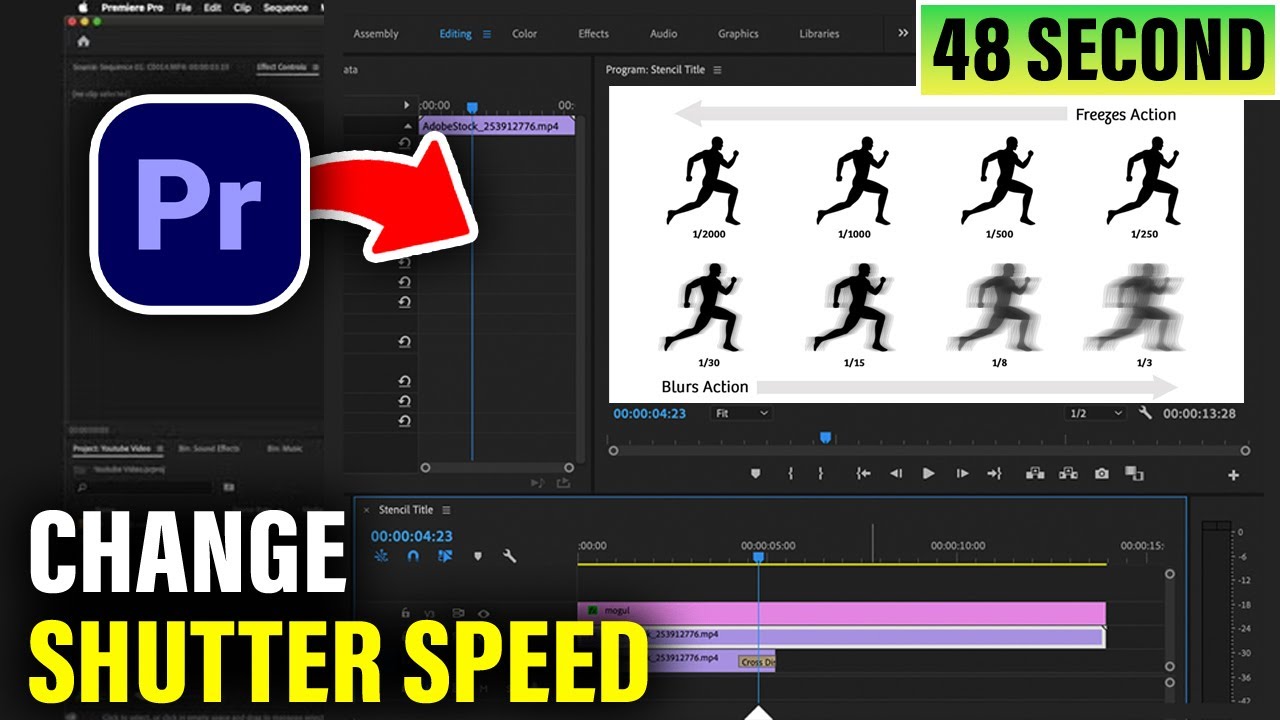The width and height of the screenshot is (1280, 720).
Task: Toggle inserting sequences as nests
Action: [x=381, y=556]
